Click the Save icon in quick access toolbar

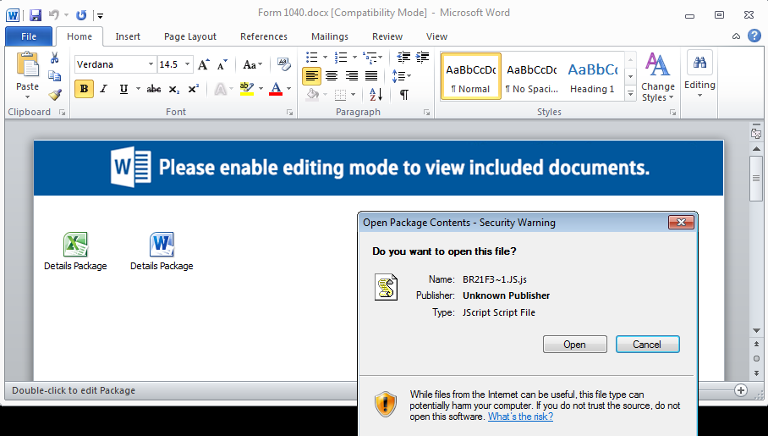[x=35, y=15]
